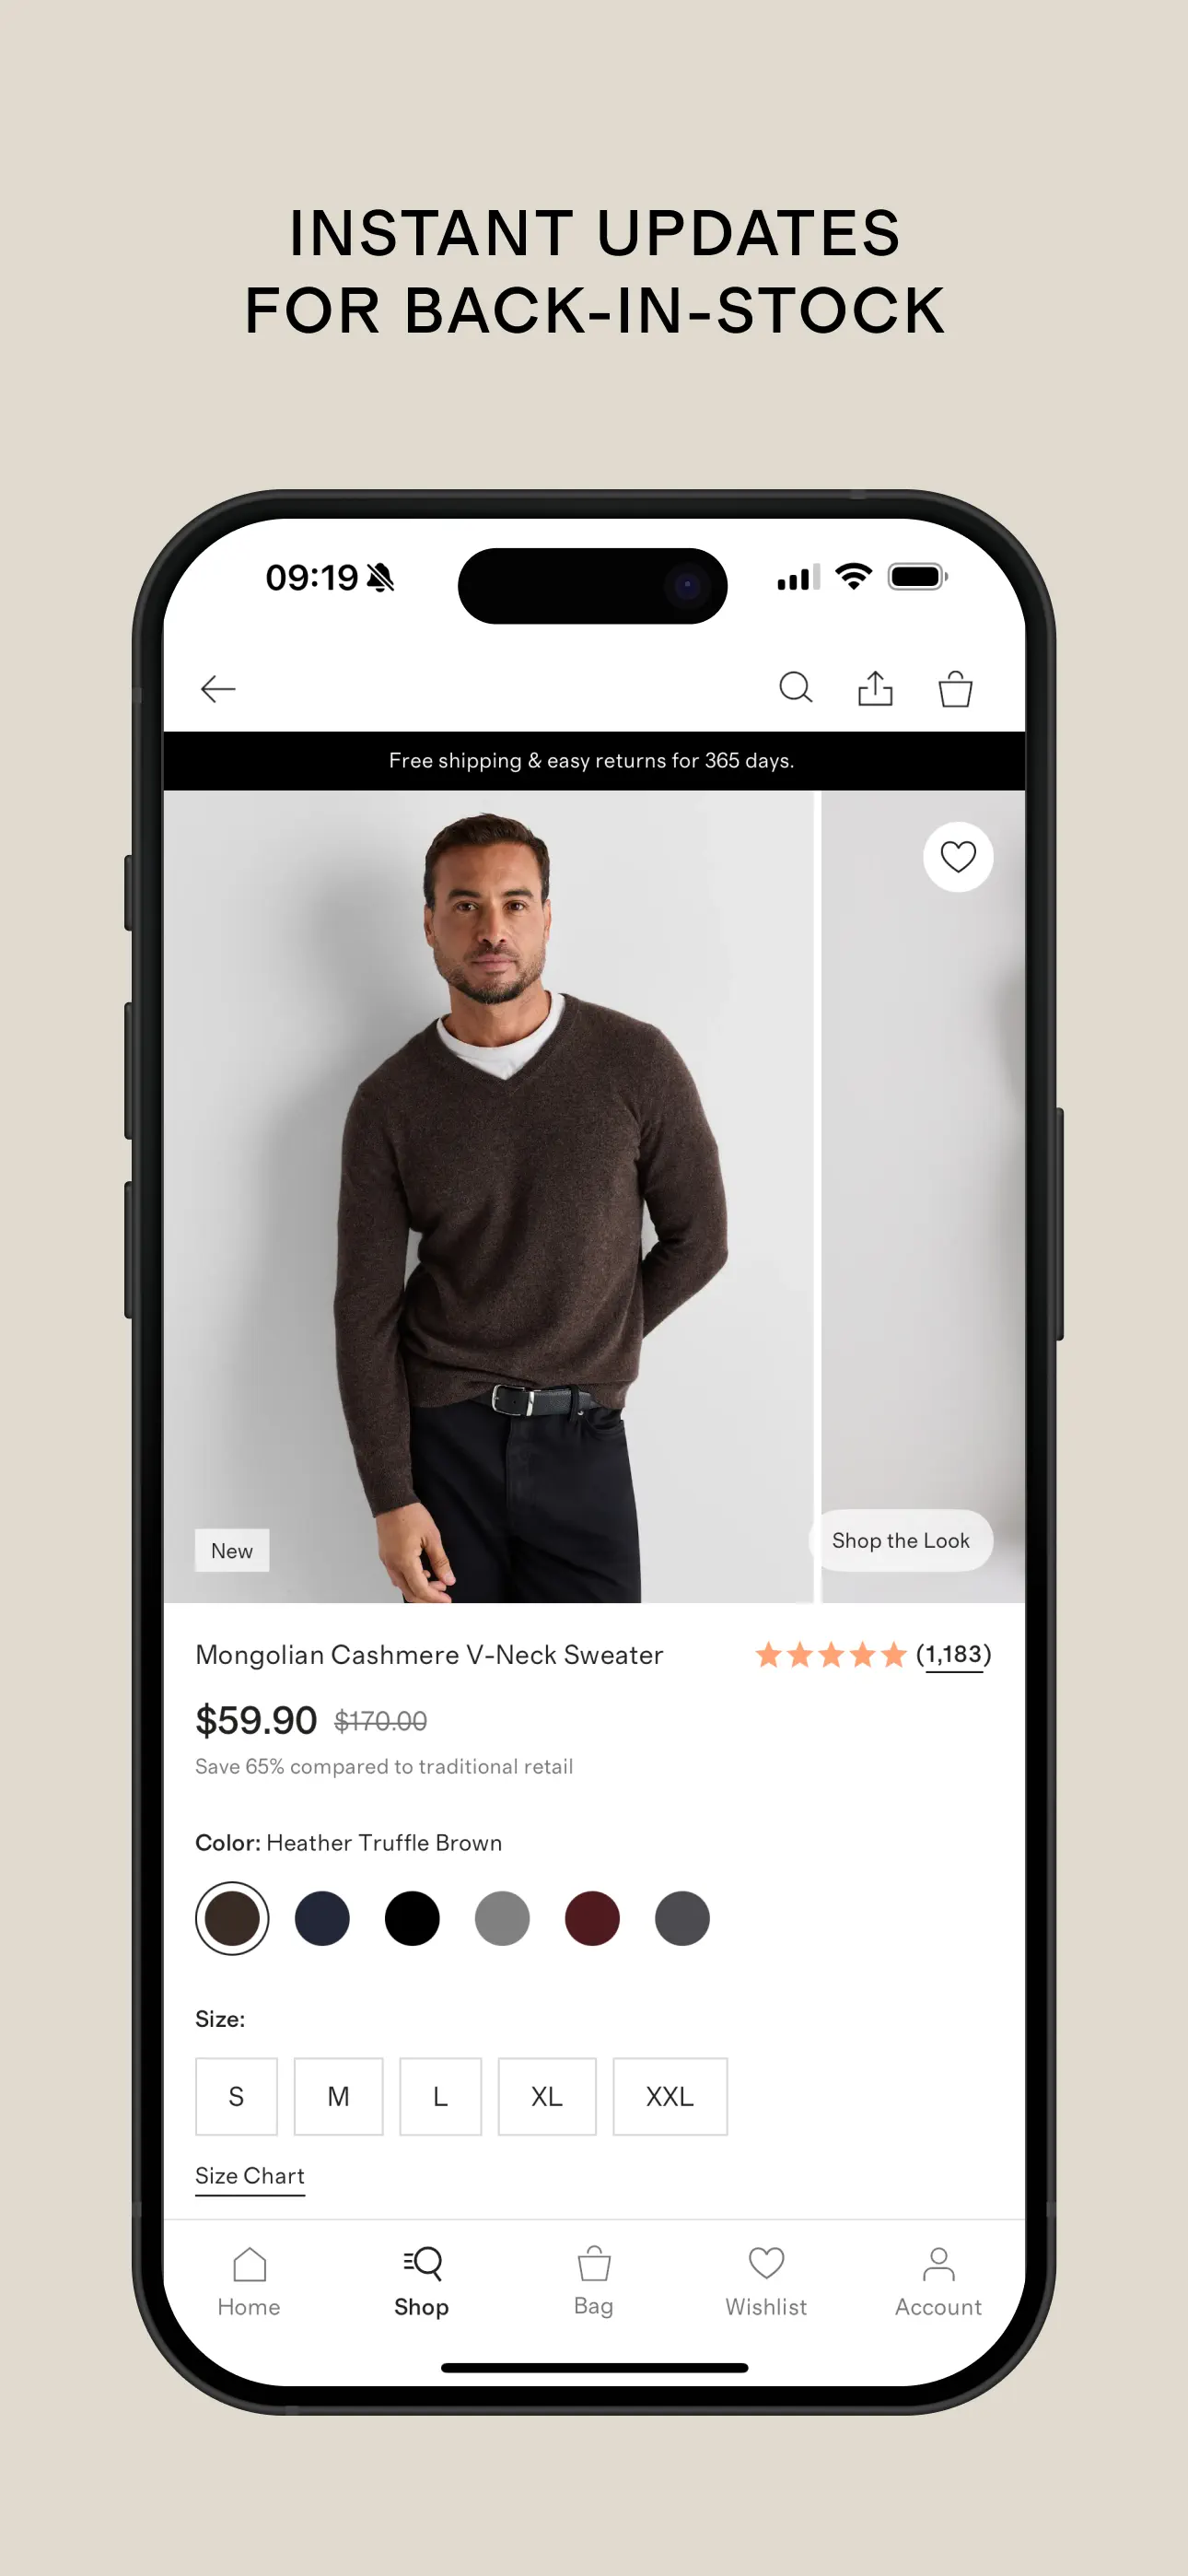This screenshot has width=1188, height=2576.
Task: Open the 1,183 reviews link
Action: coord(954,1655)
